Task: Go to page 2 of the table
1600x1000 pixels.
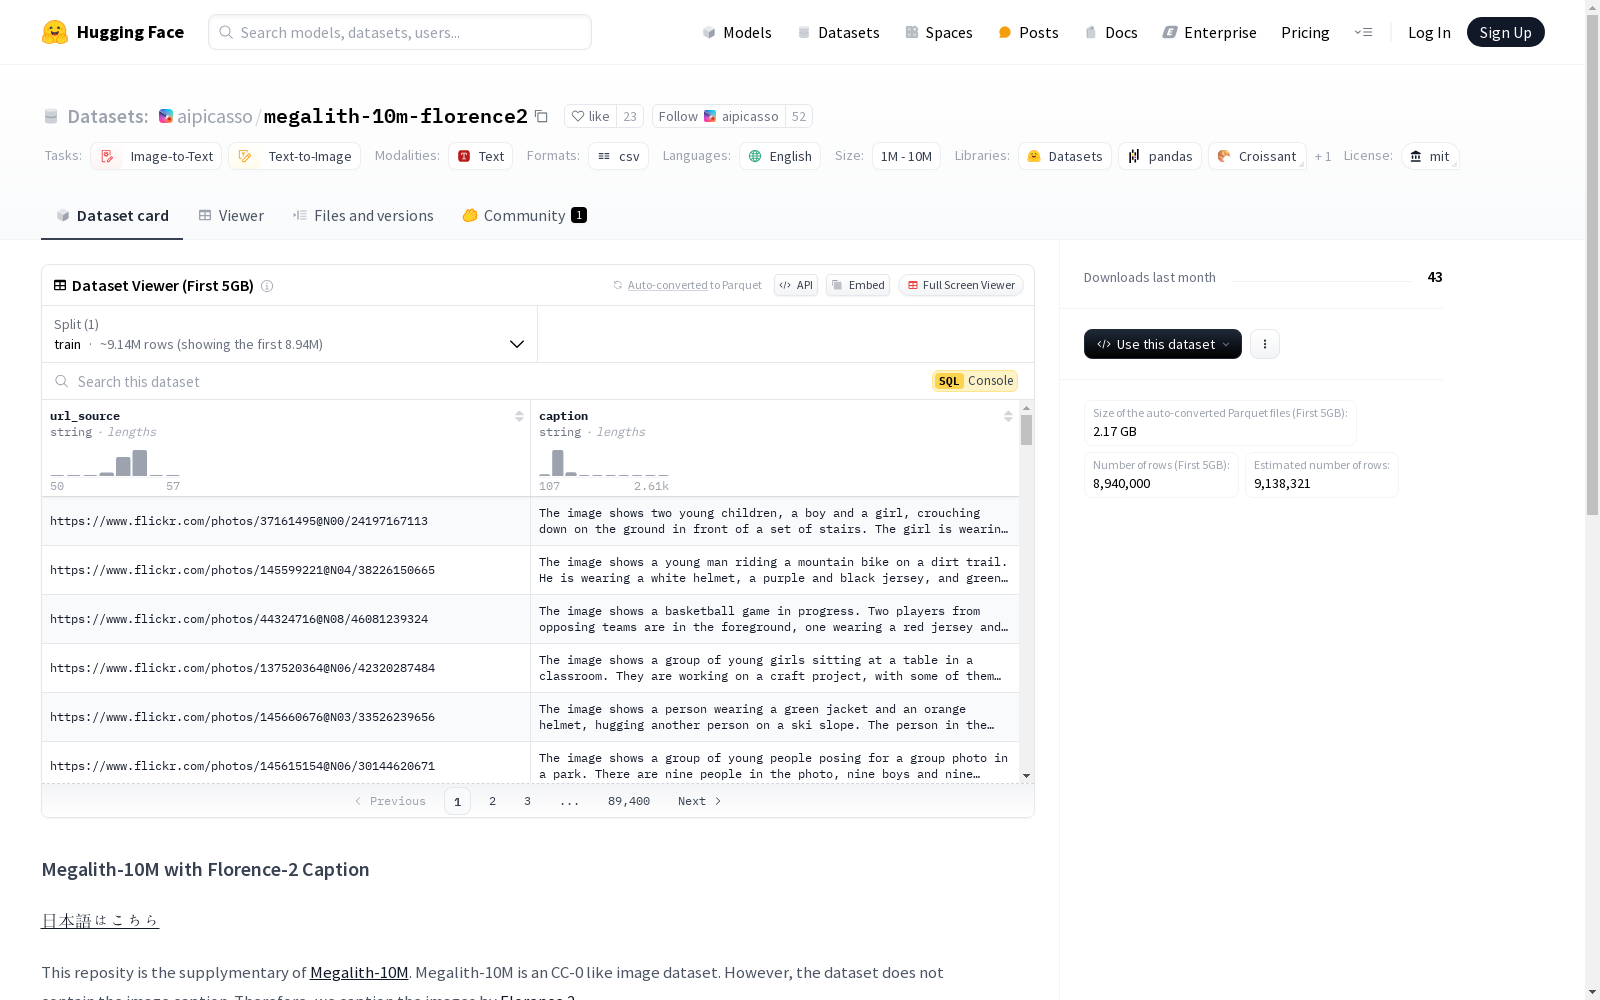Action: coord(492,801)
